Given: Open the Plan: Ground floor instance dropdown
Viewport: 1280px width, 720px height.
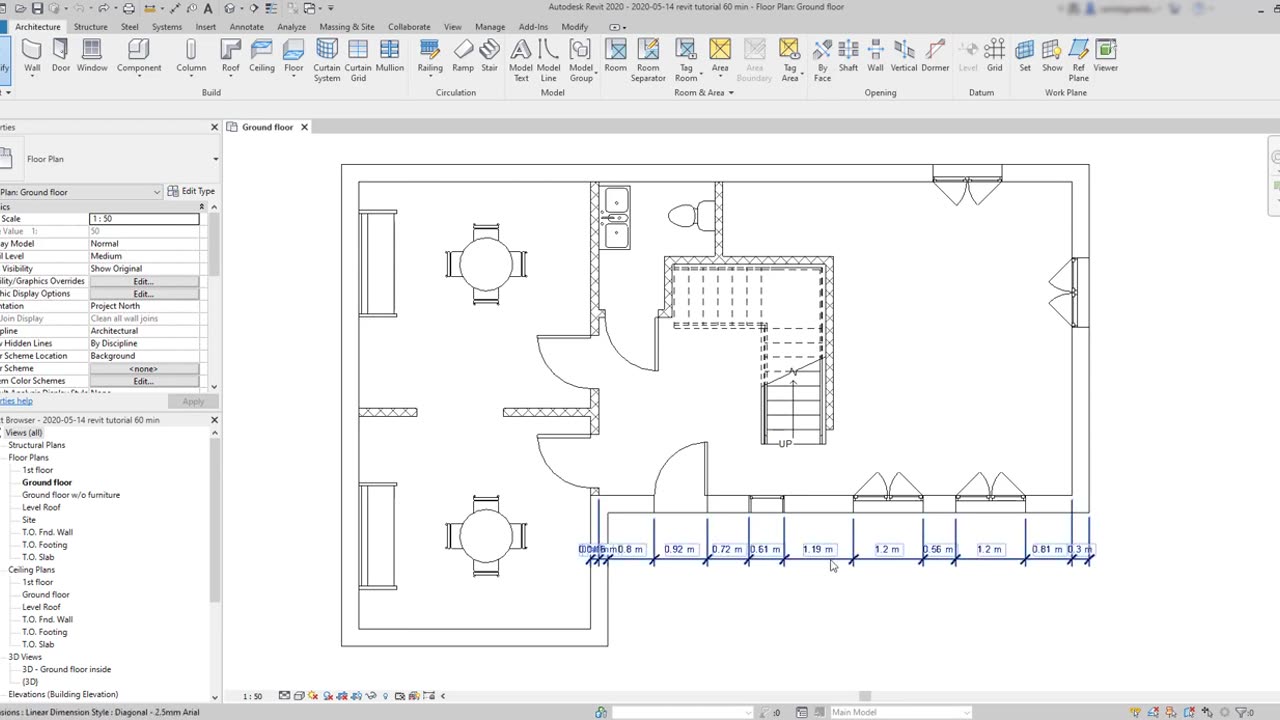Looking at the screenshot, I should [157, 192].
